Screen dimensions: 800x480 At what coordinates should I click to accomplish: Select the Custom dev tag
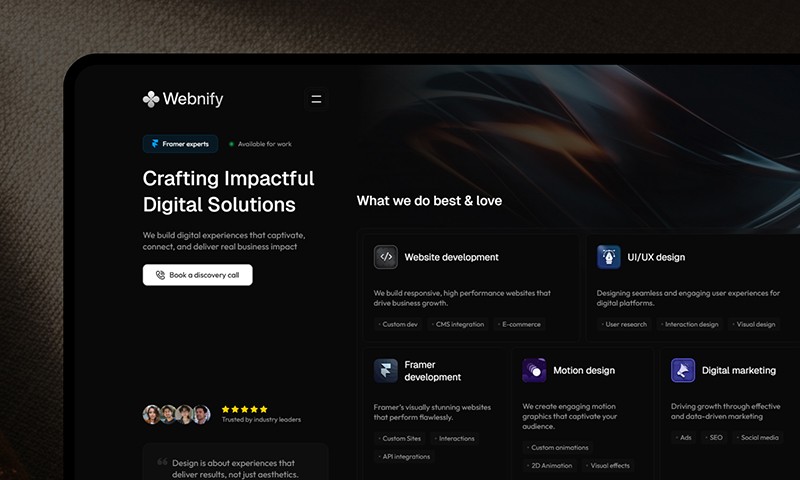coord(398,324)
